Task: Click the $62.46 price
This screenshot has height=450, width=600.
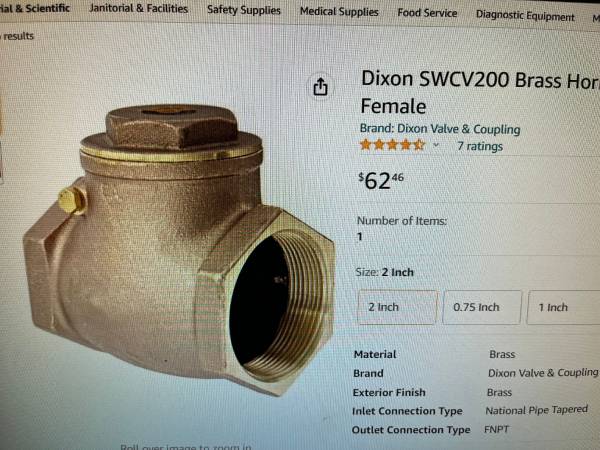Action: pyautogui.click(x=381, y=181)
